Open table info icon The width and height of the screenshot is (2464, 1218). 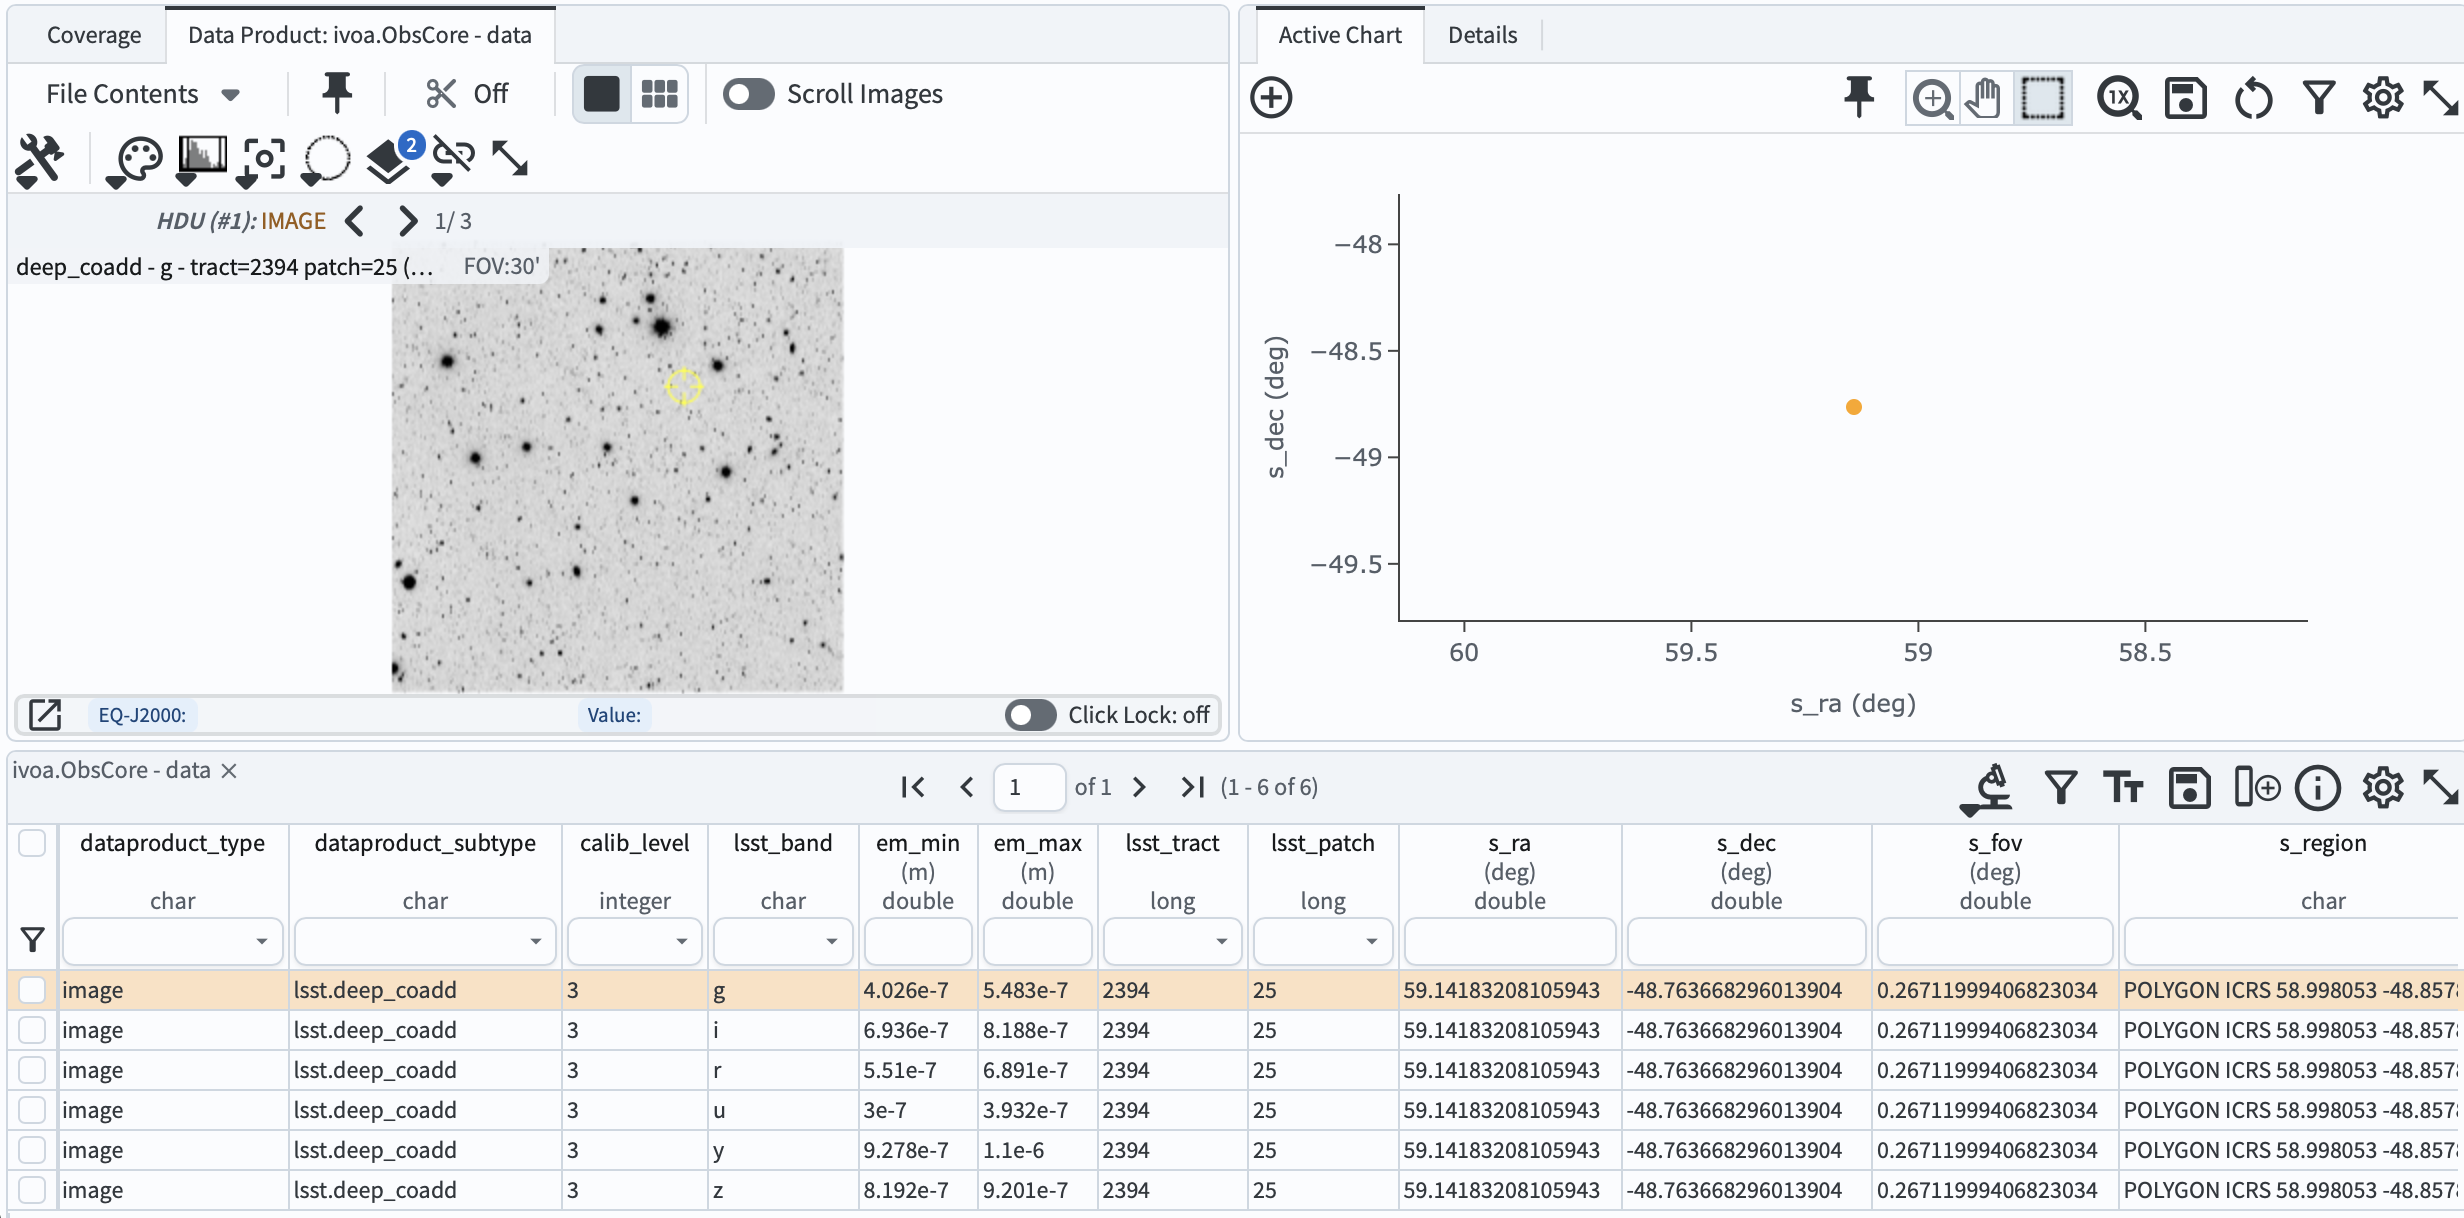click(x=2317, y=788)
